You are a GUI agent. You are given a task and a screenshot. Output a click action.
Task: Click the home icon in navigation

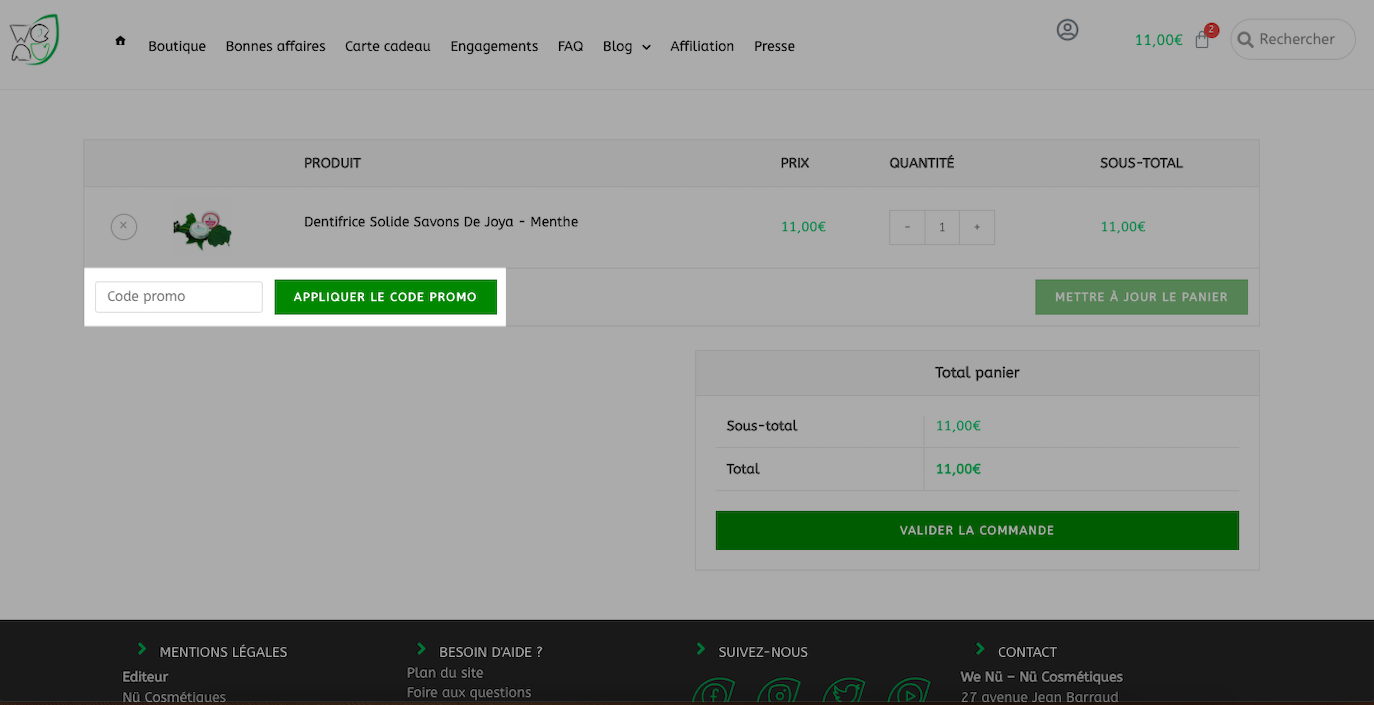[x=120, y=41]
